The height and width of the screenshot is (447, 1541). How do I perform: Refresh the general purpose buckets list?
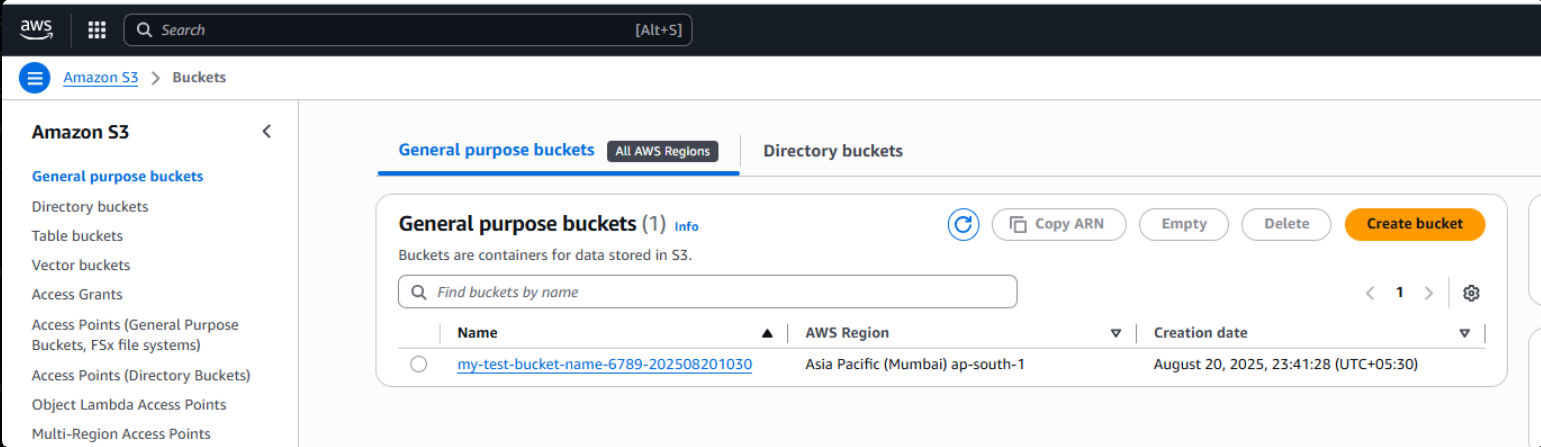[x=963, y=224]
